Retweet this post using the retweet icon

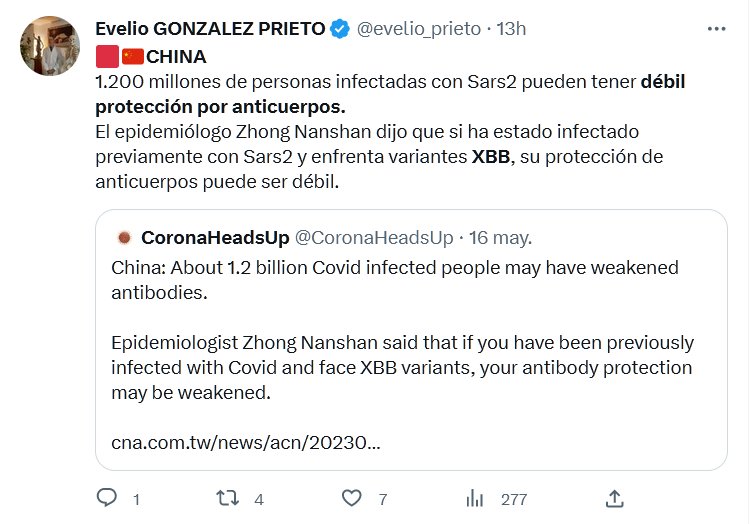click(x=228, y=498)
